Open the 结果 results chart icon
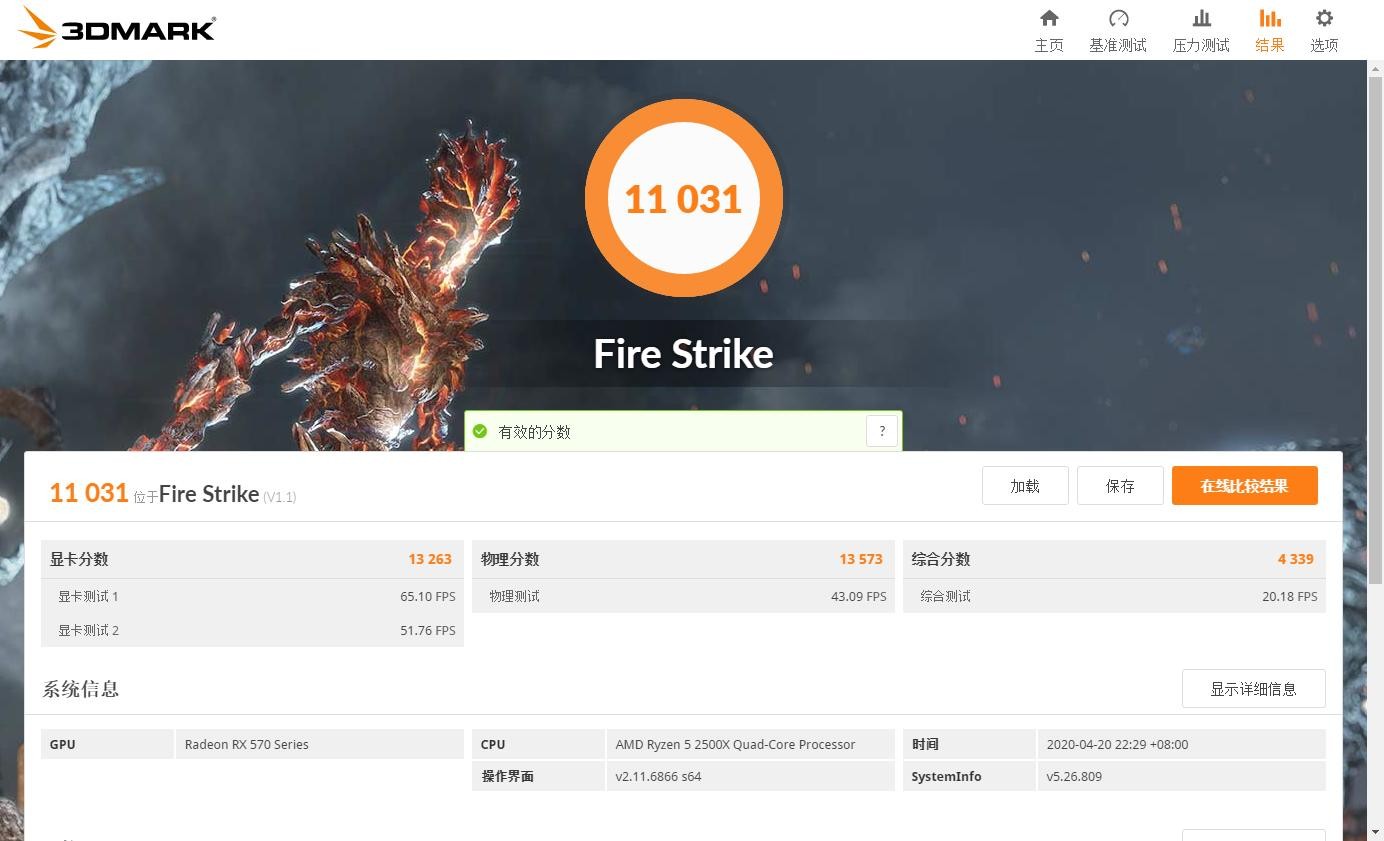 click(1270, 18)
